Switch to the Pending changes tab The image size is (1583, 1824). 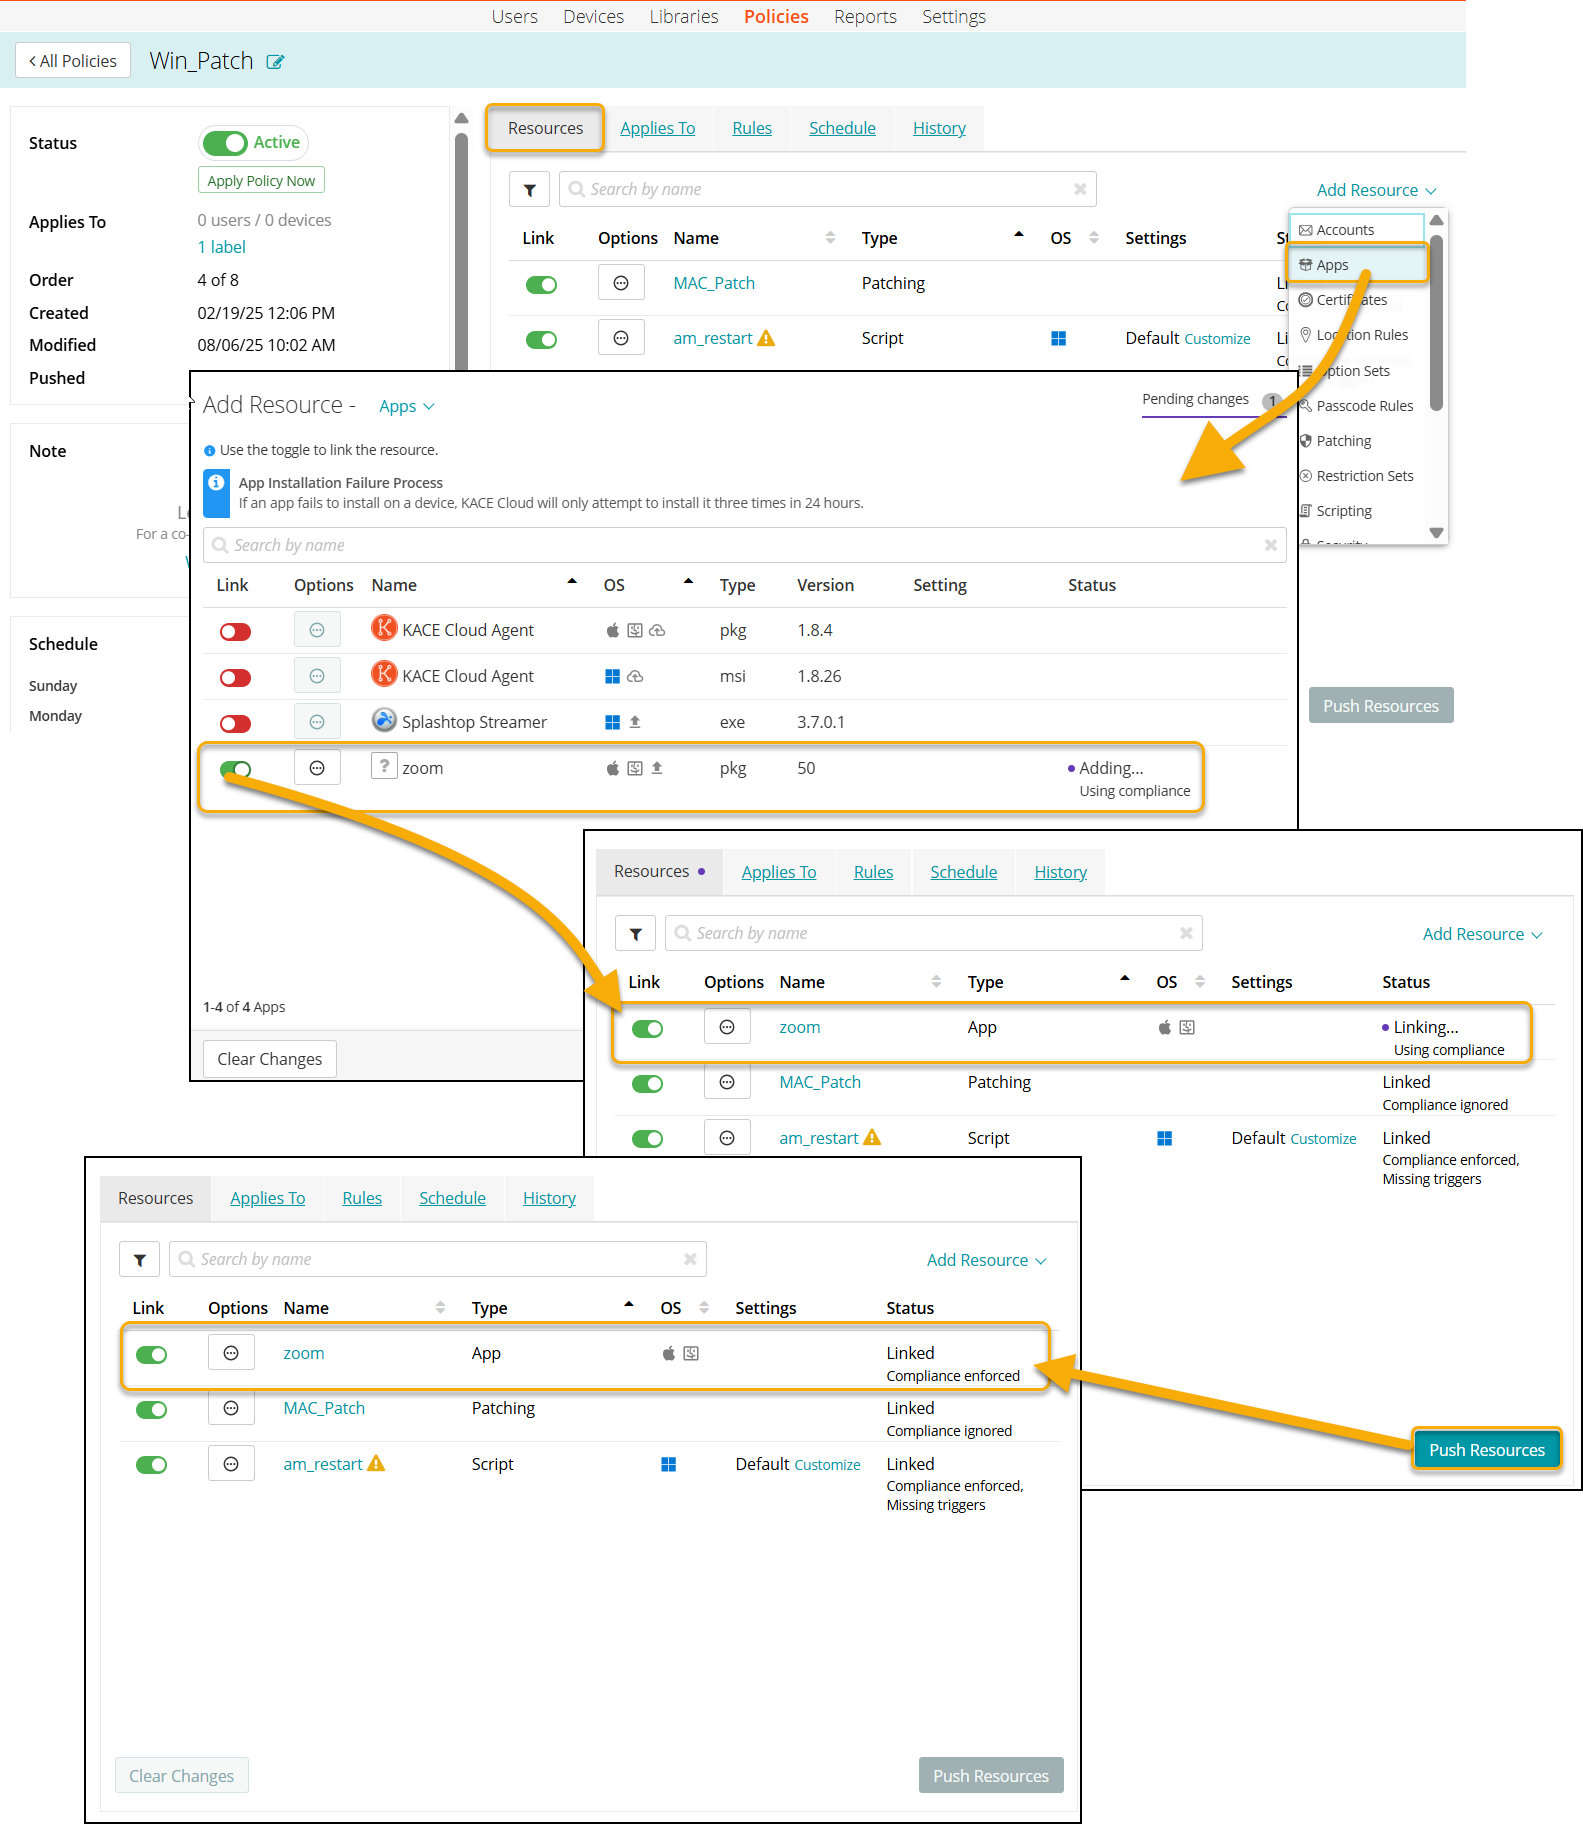[1195, 399]
